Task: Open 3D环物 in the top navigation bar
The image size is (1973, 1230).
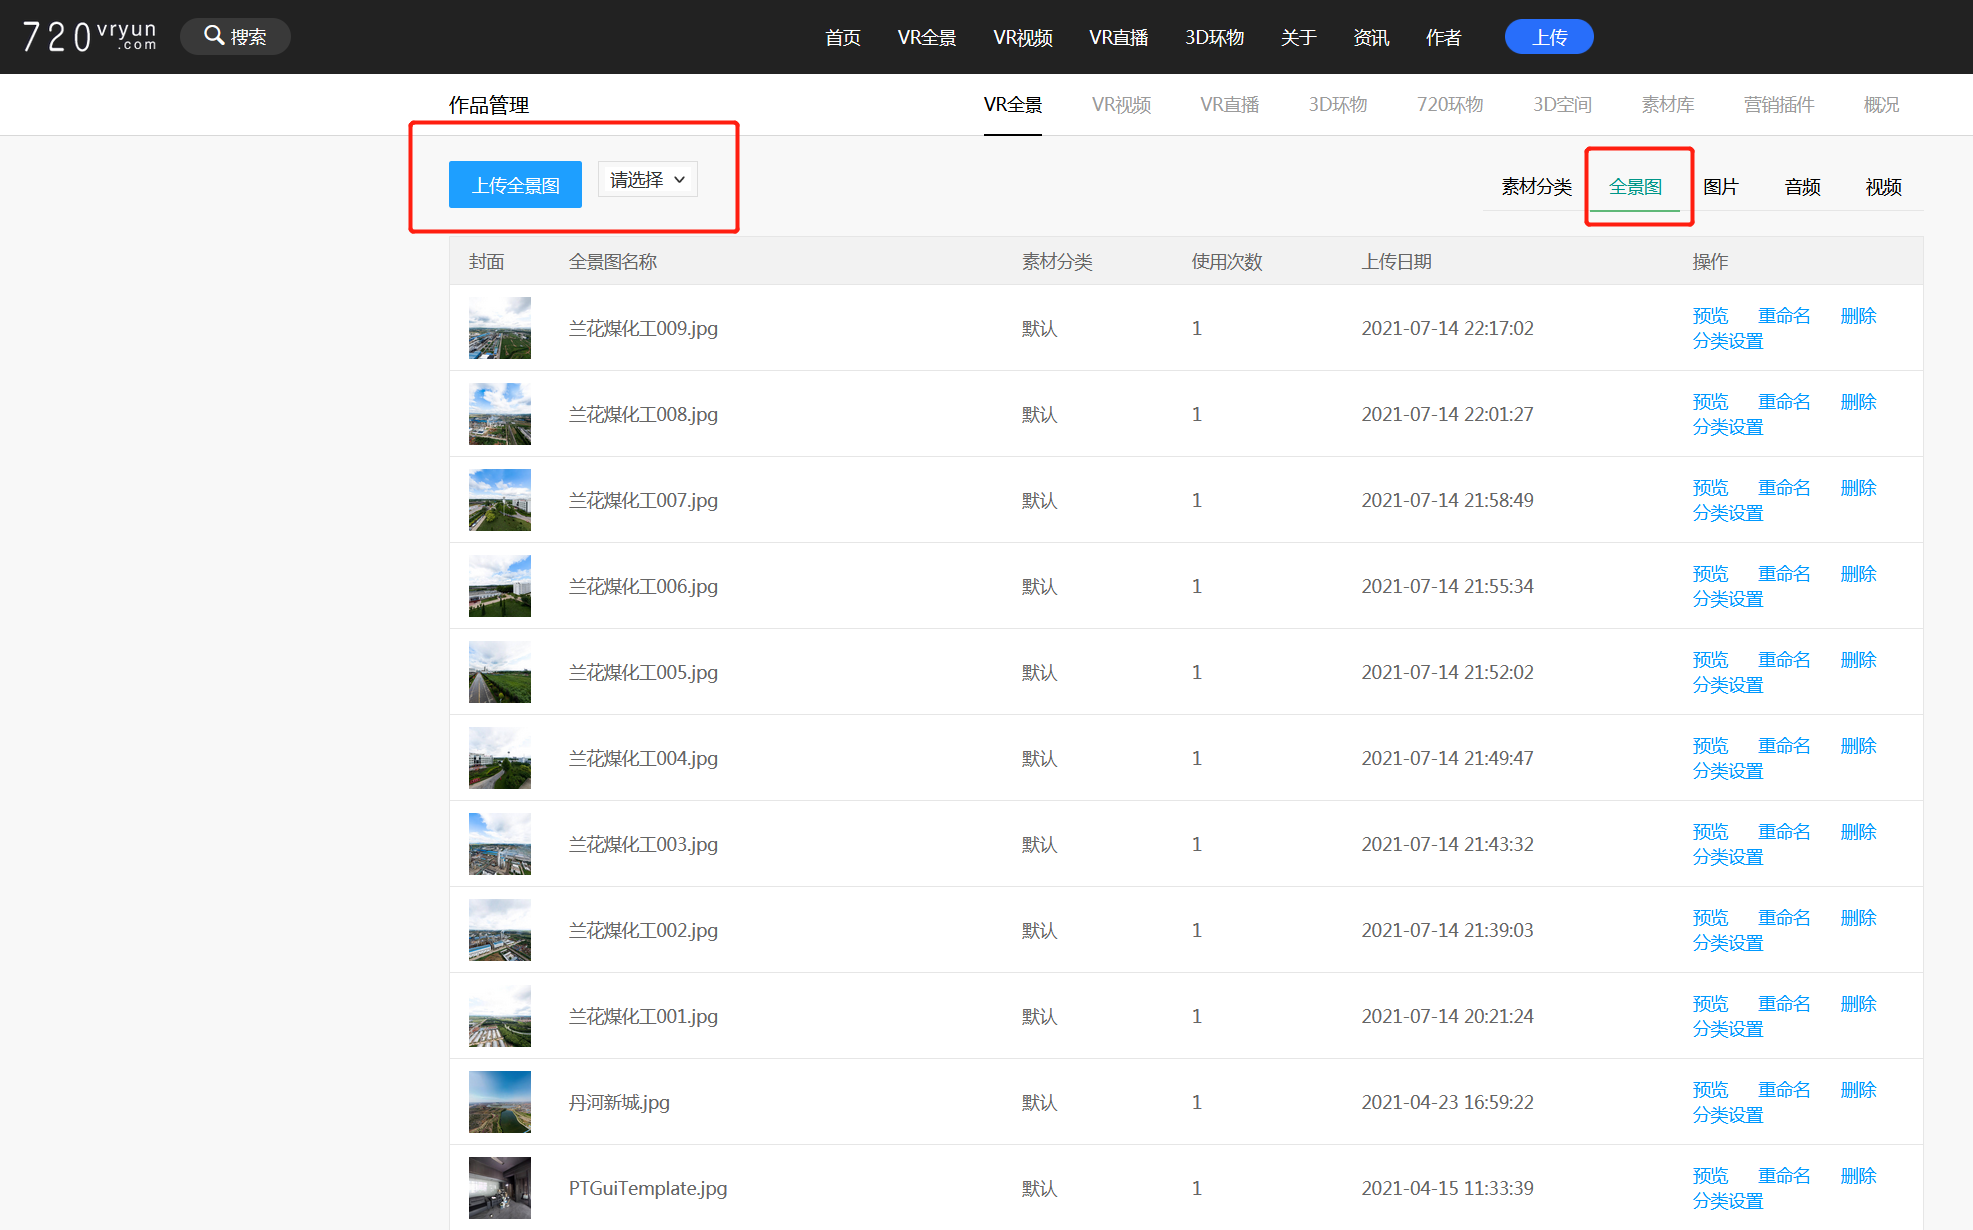Action: [x=1215, y=37]
